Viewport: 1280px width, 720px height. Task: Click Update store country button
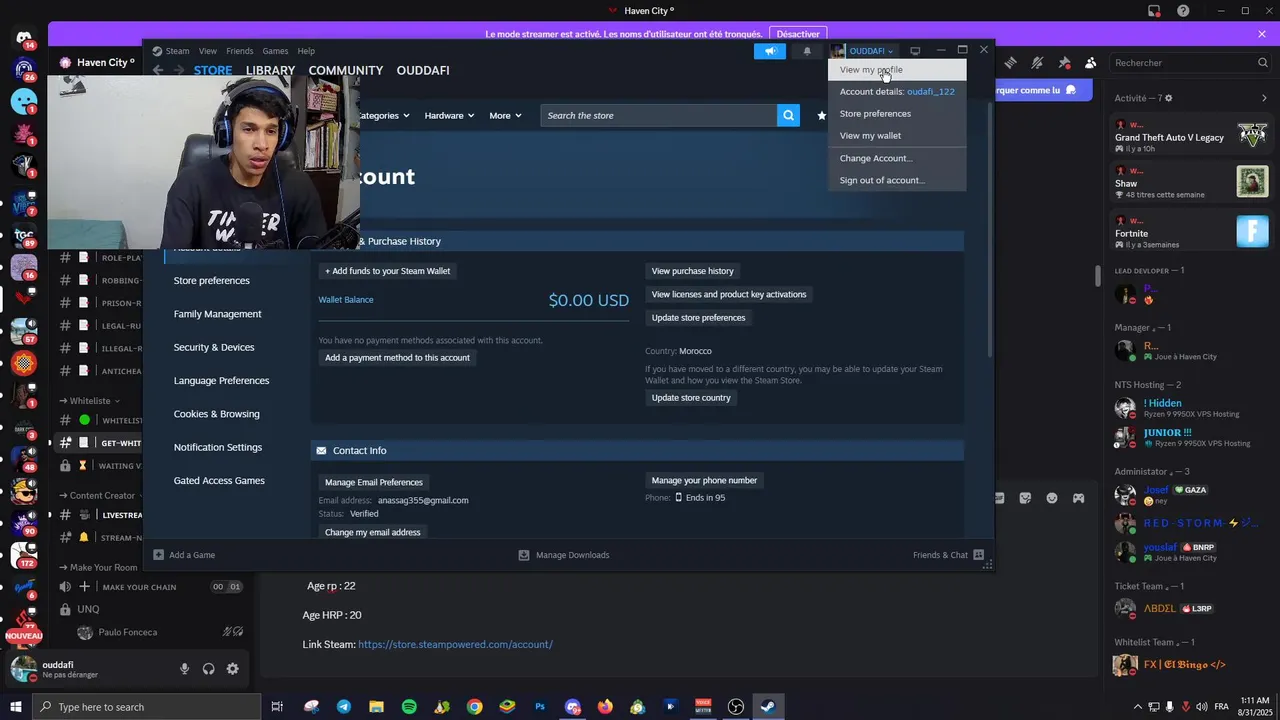[x=691, y=398]
